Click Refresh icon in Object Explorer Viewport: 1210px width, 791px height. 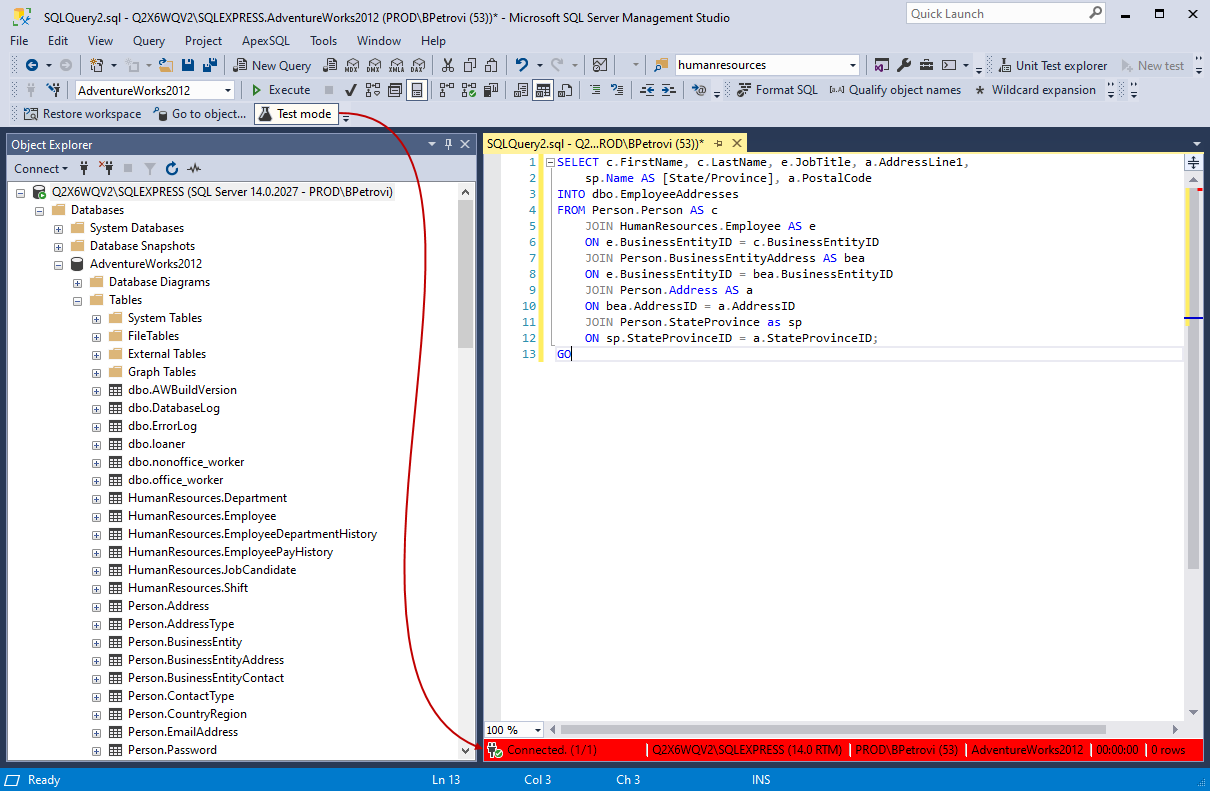172,169
